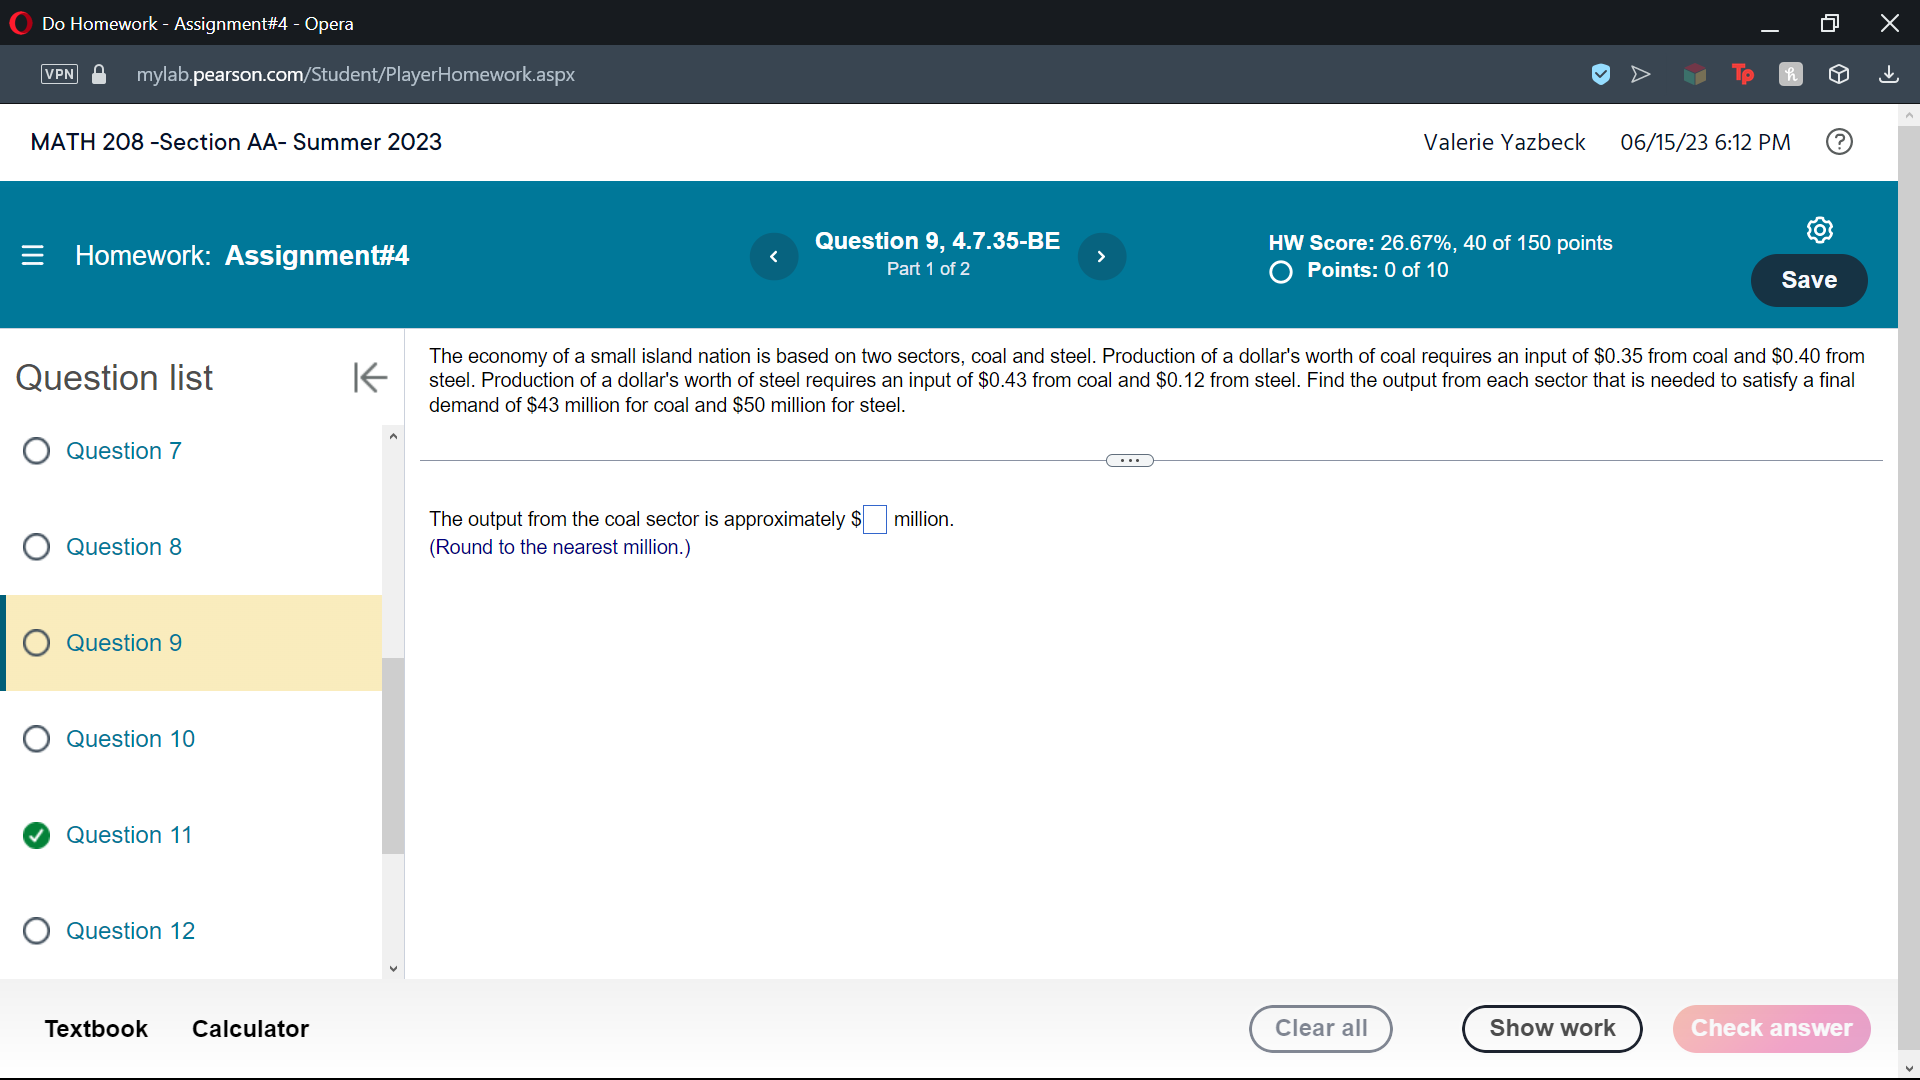Image resolution: width=1920 pixels, height=1080 pixels.
Task: Open the Trustpilot extension icon
Action: 1744,74
